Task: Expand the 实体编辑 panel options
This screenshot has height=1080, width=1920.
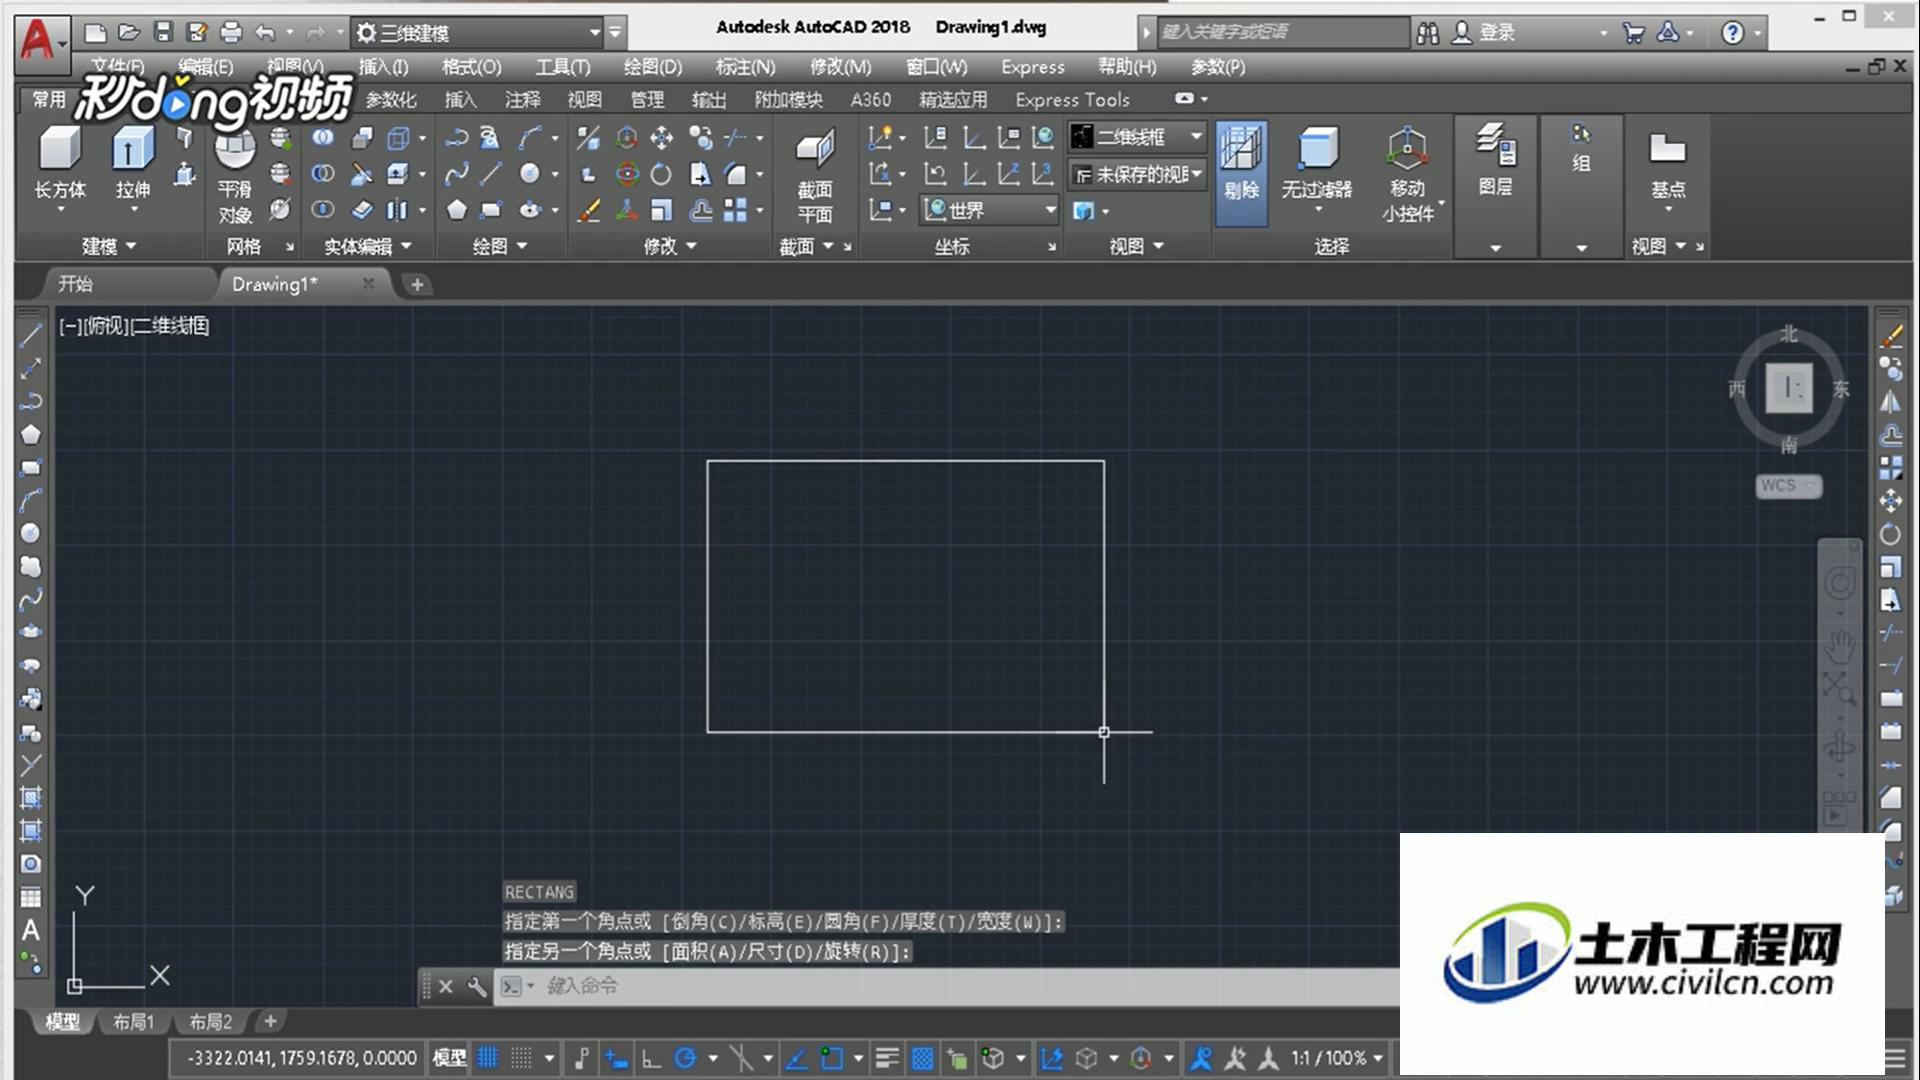Action: click(367, 246)
